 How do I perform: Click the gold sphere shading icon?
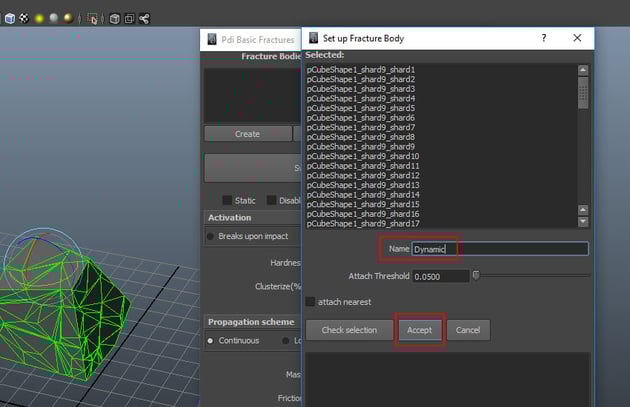pos(68,18)
